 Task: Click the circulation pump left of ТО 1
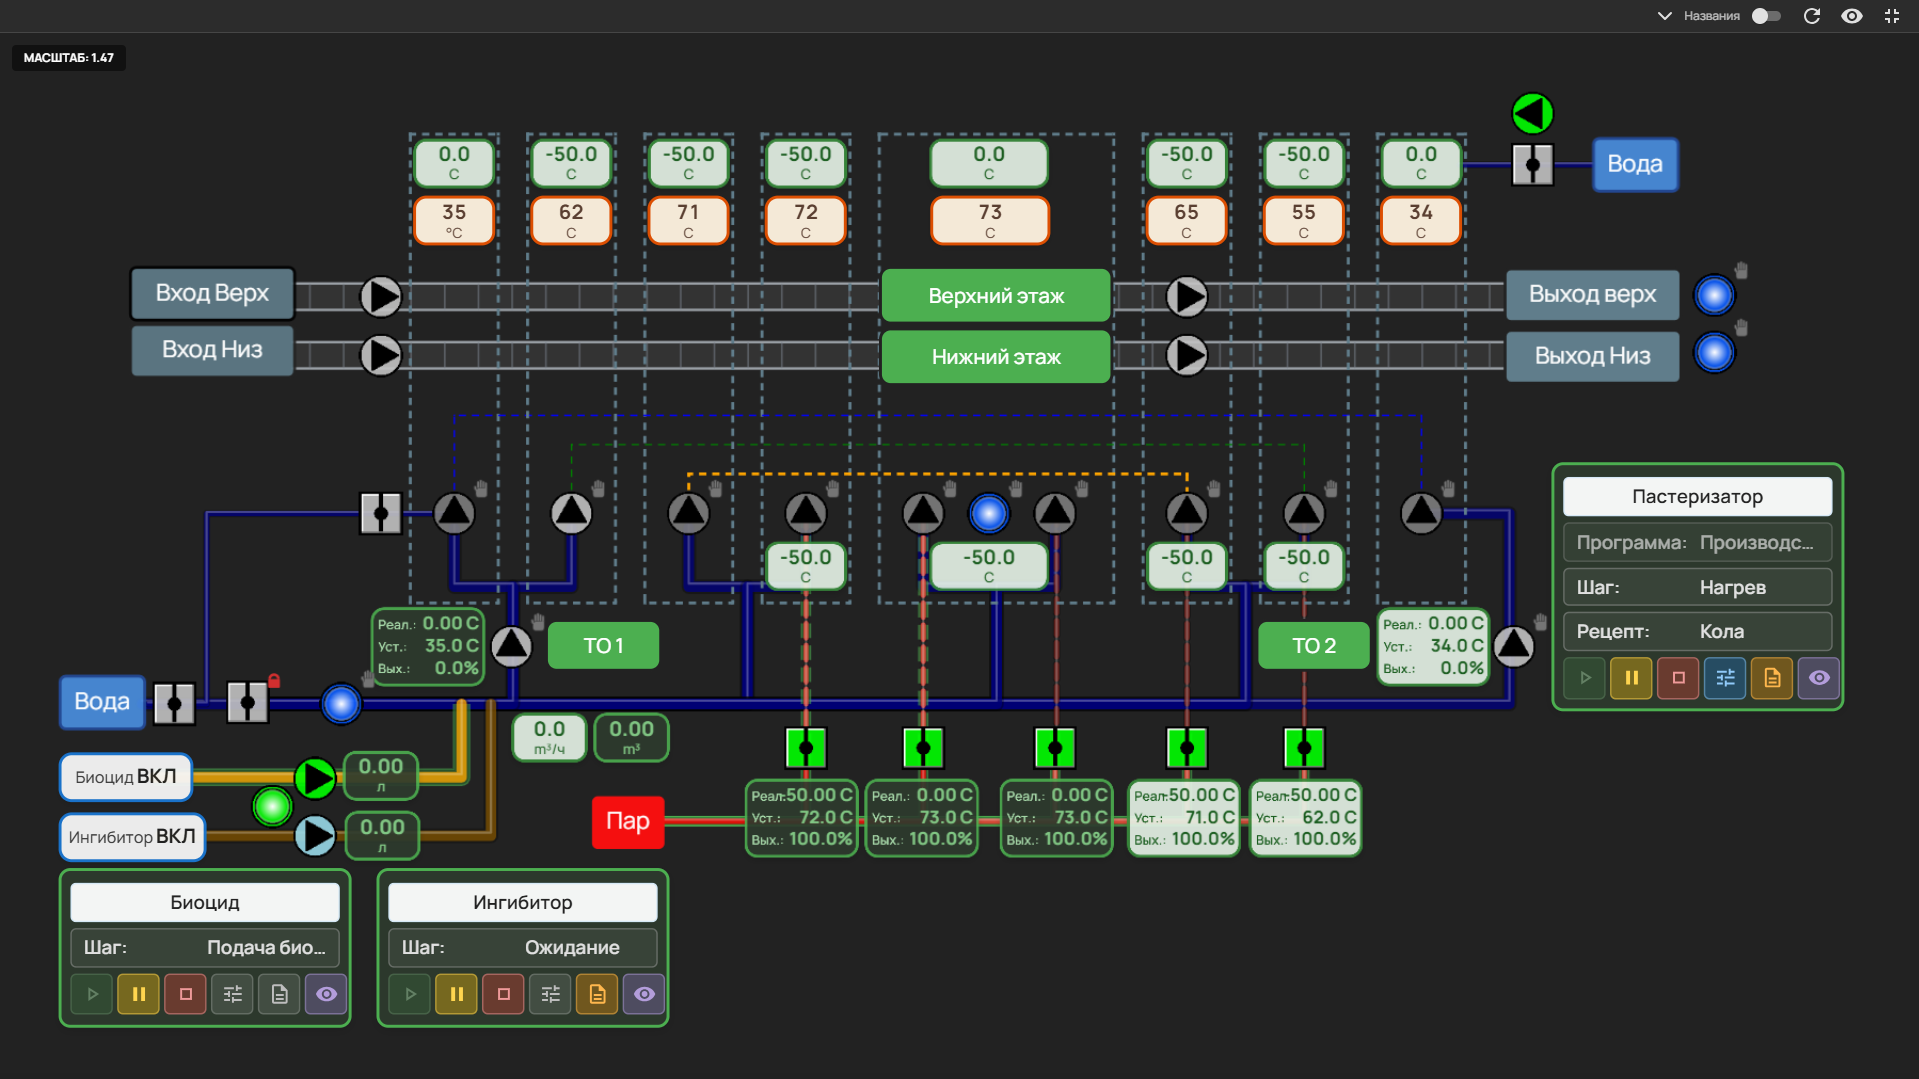coord(511,646)
